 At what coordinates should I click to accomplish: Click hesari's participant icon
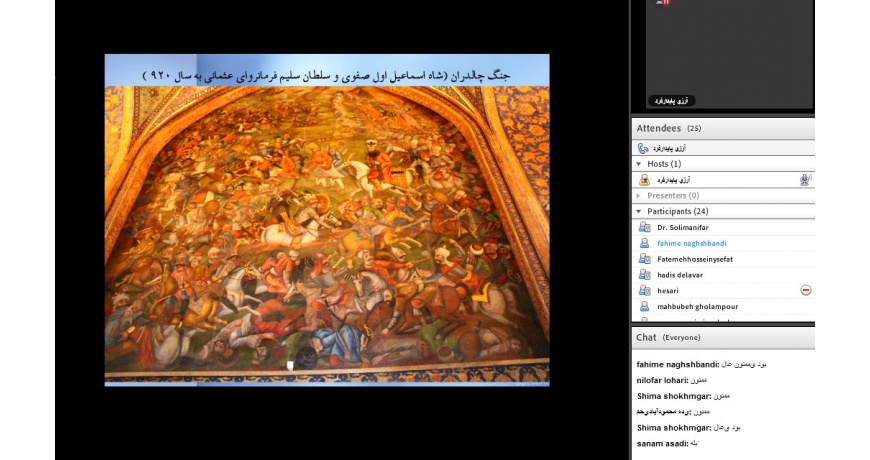(x=644, y=290)
